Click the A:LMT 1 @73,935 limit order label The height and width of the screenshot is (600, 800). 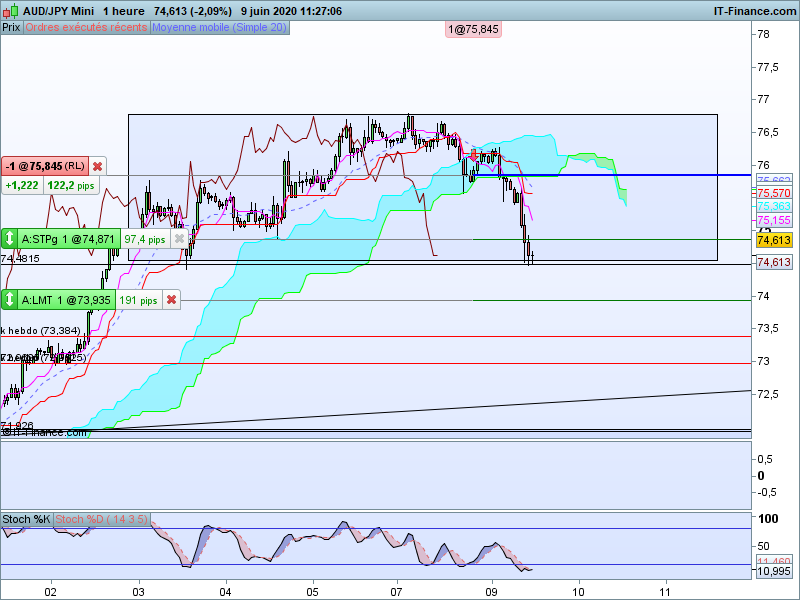[x=66, y=300]
